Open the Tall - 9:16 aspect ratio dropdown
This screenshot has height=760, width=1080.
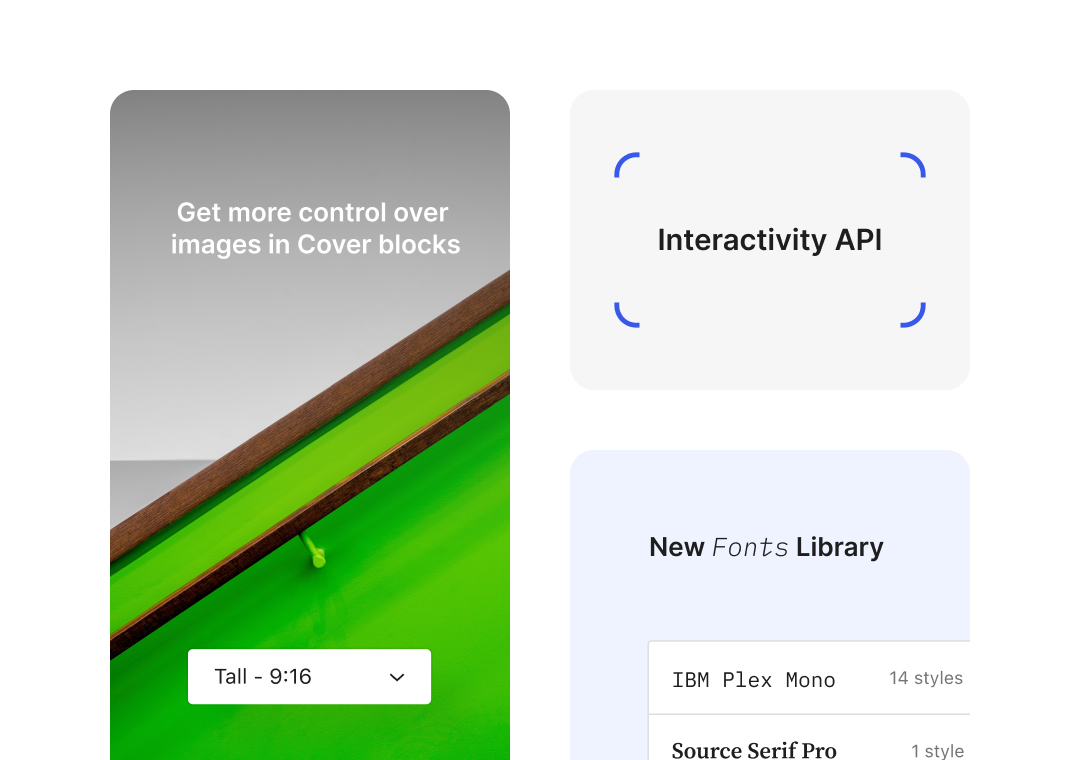point(309,677)
